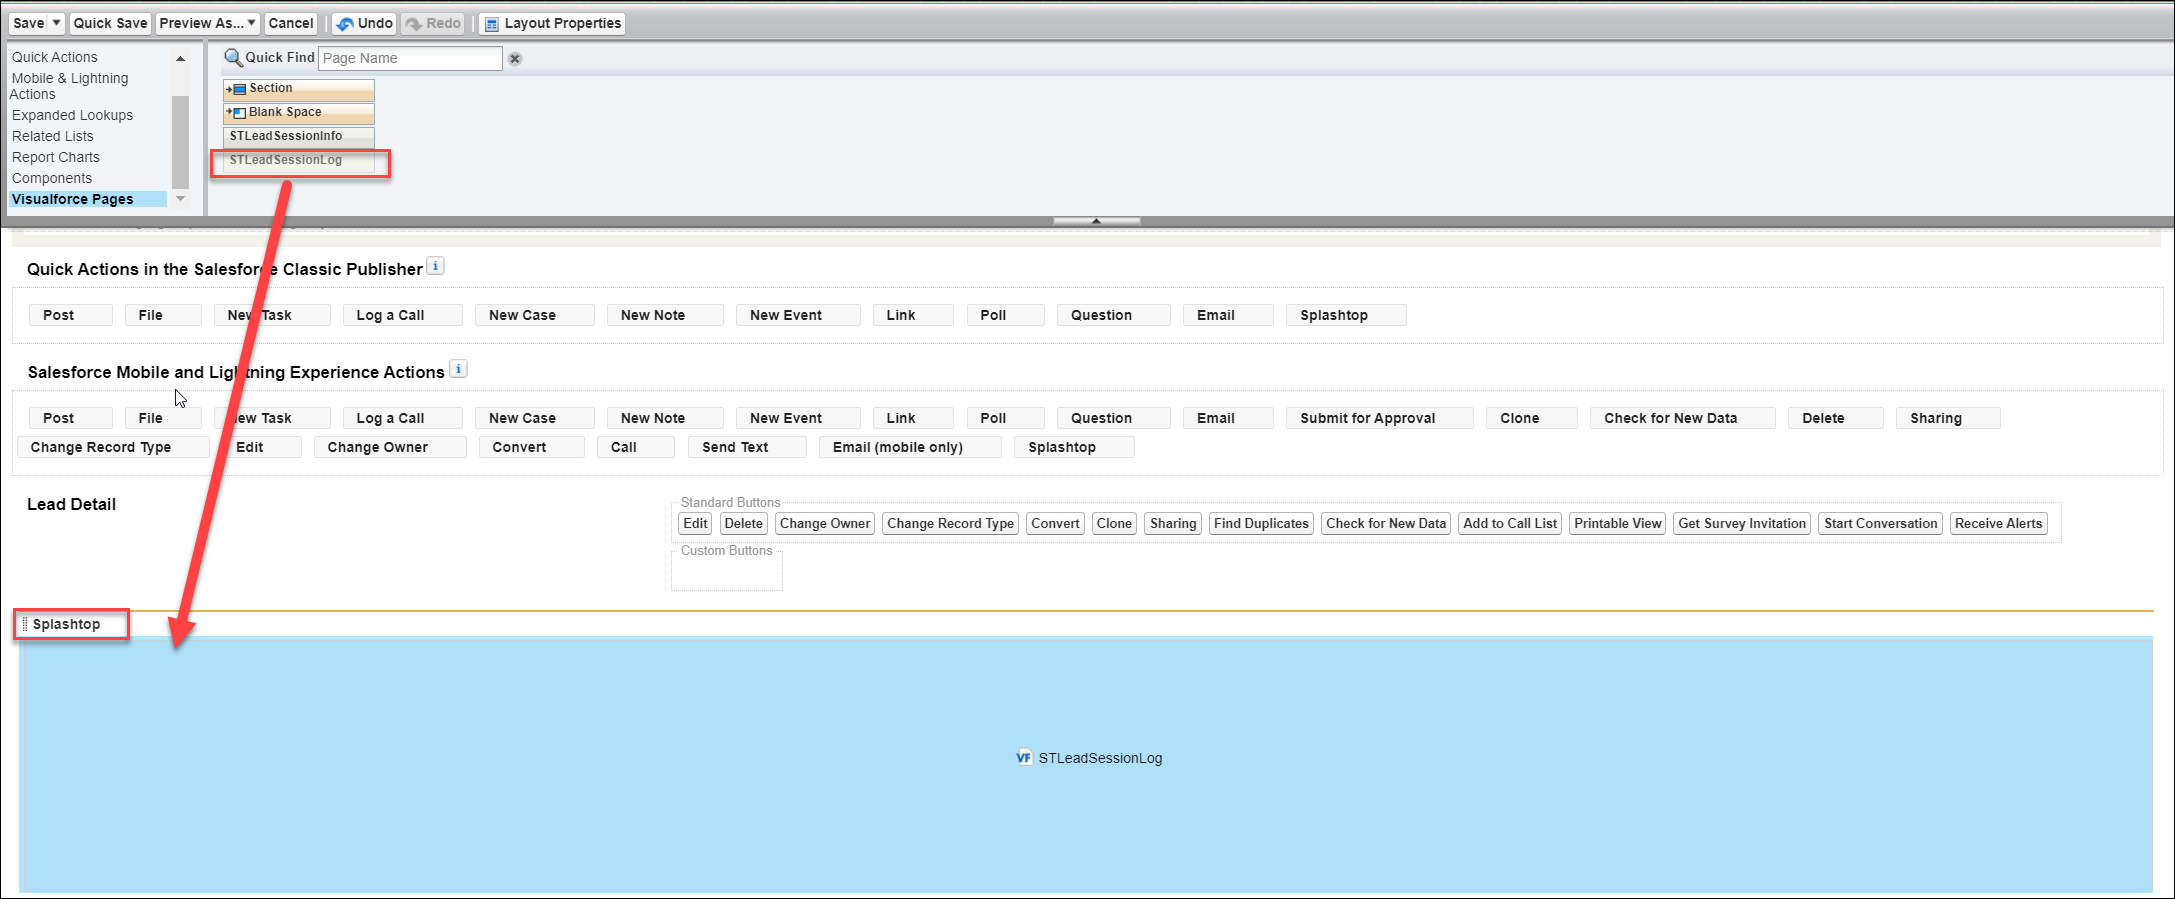The height and width of the screenshot is (899, 2175).
Task: Click Add to Call List button
Action: (1510, 523)
